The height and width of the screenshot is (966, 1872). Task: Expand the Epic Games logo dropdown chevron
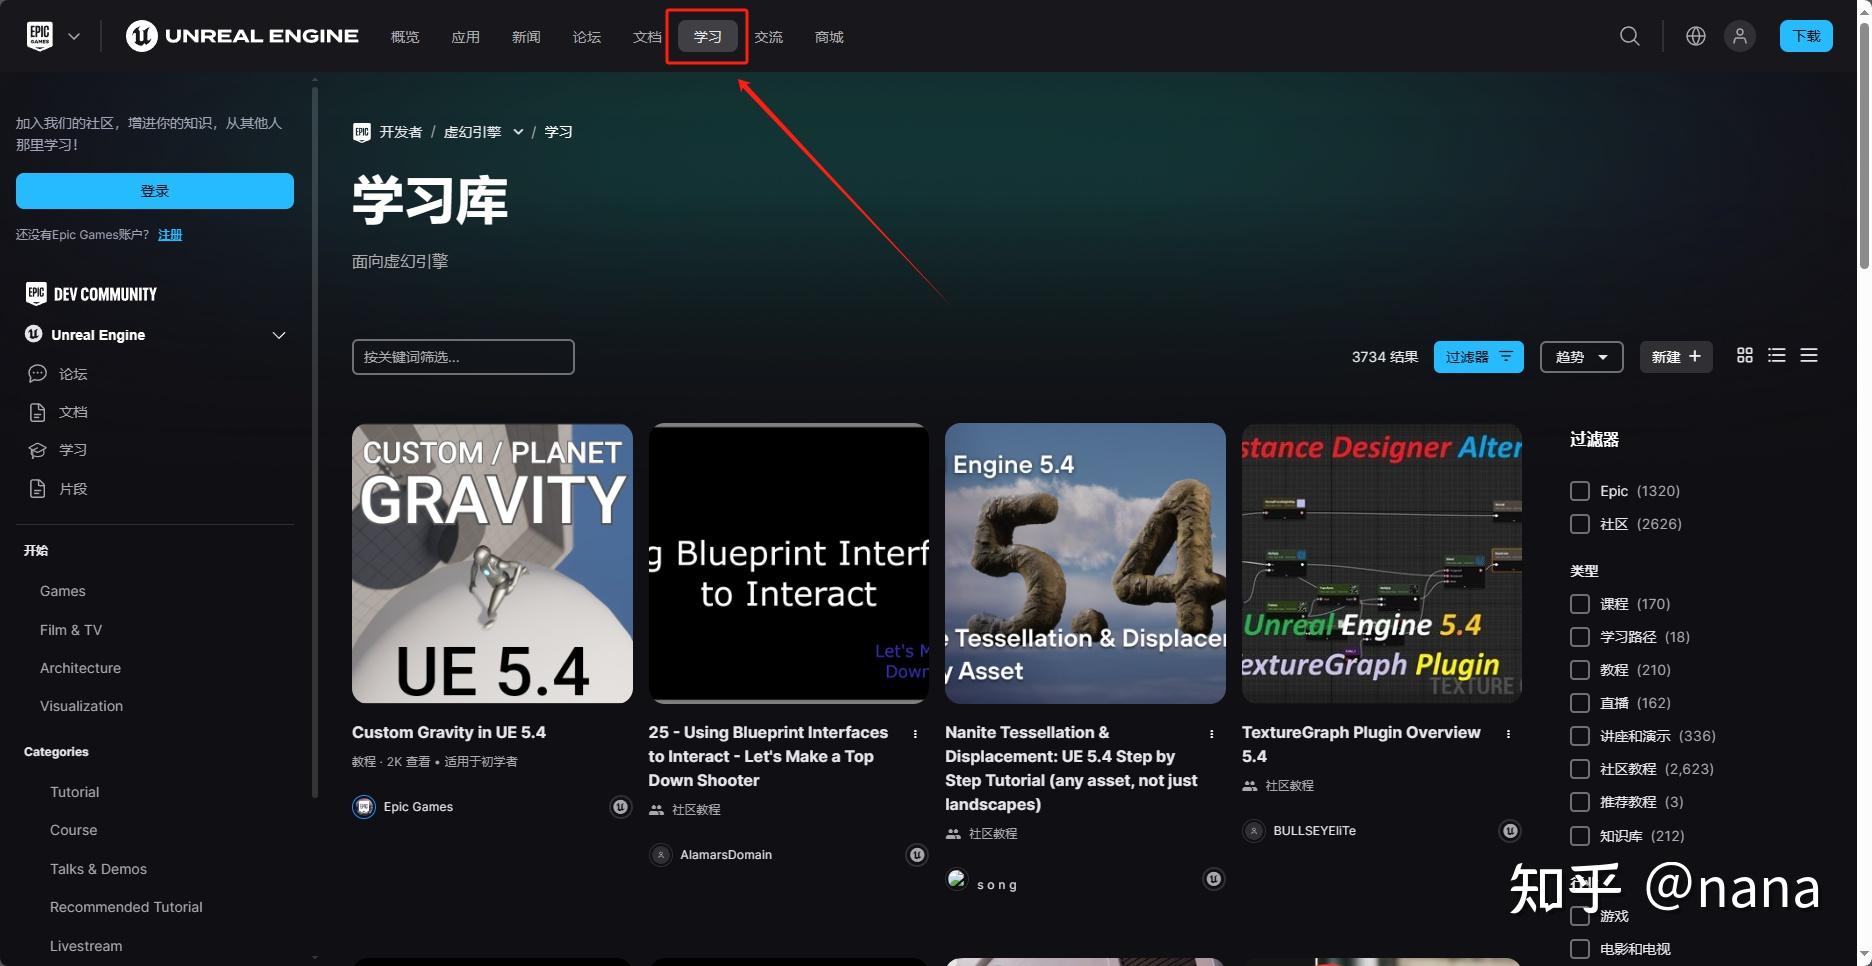[x=74, y=36]
